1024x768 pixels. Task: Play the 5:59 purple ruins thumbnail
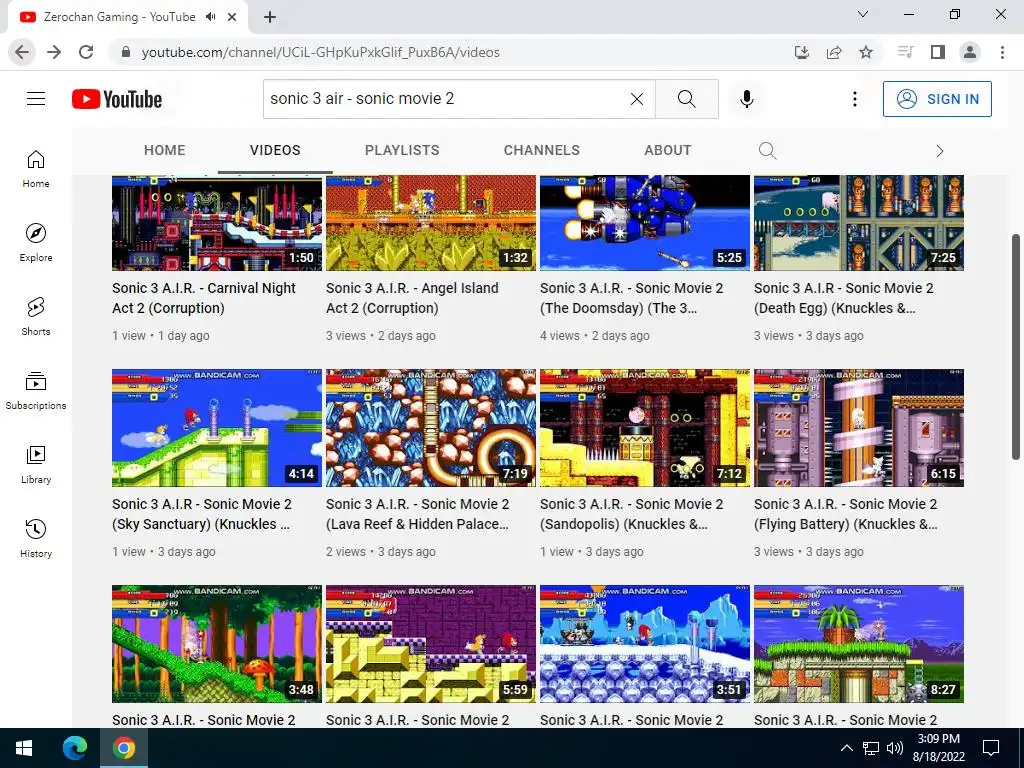tap(431, 644)
